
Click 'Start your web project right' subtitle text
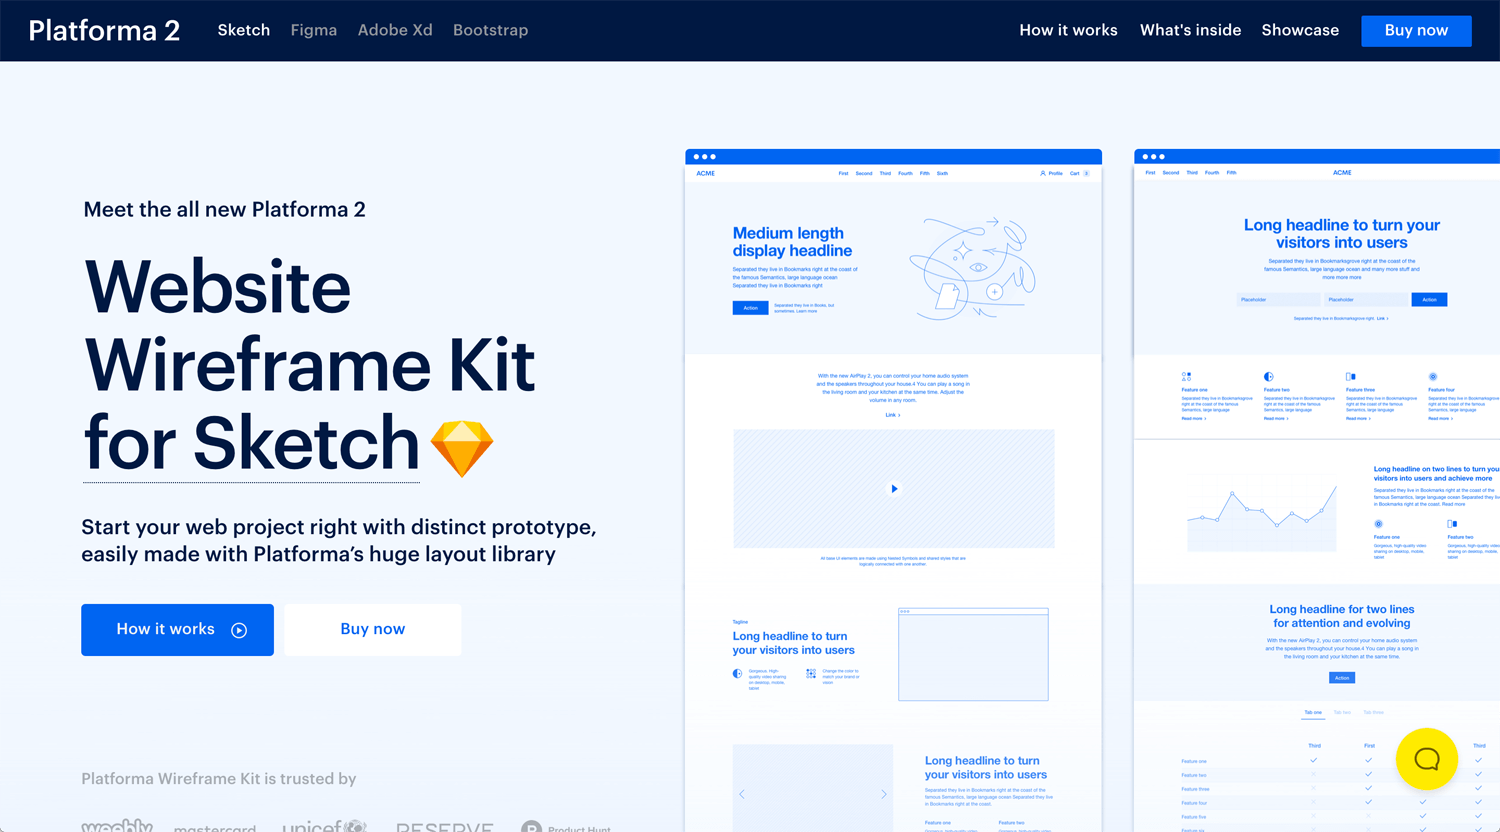339,541
